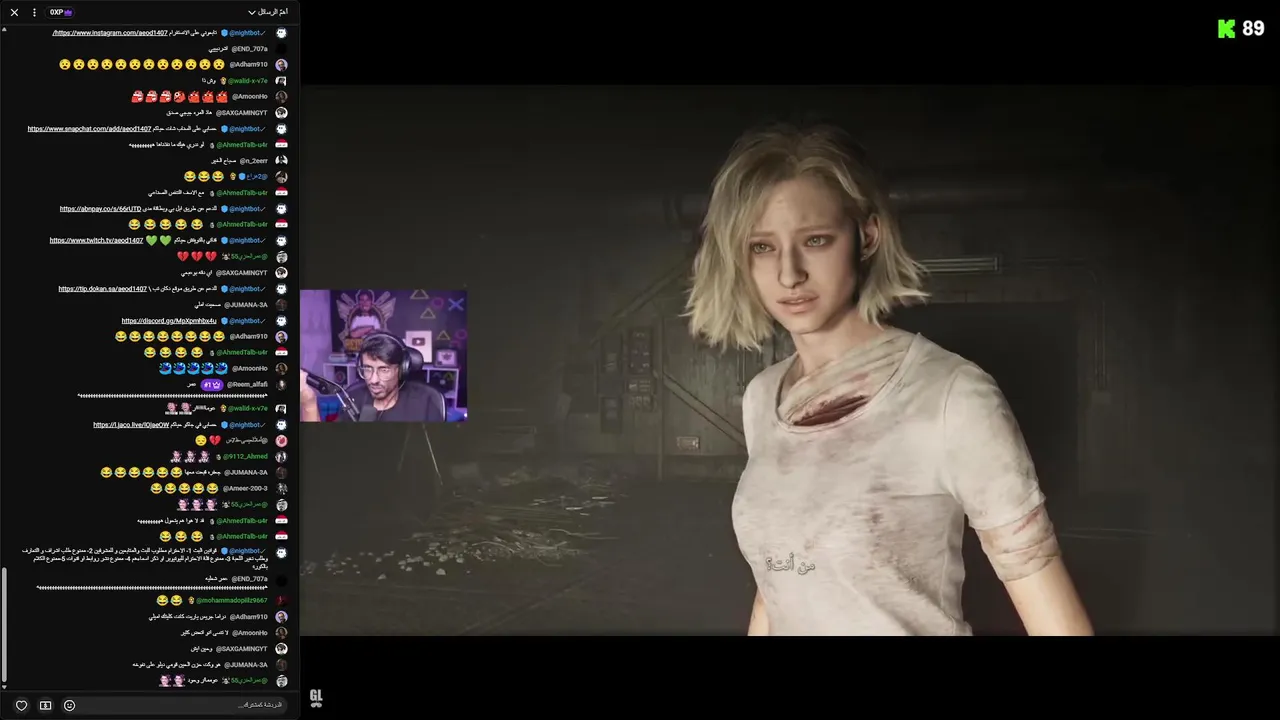
Task: Open the emoji picker icon
Action: click(x=69, y=705)
